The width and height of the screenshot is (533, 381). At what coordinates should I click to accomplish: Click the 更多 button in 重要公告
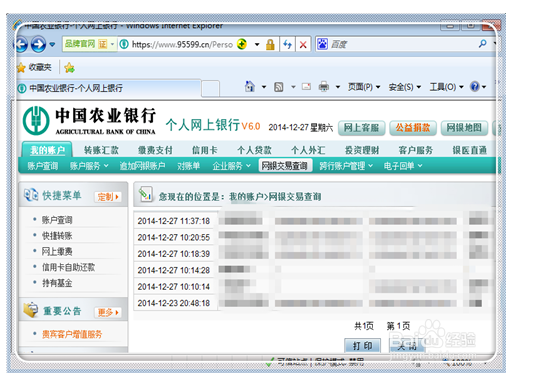108,312
